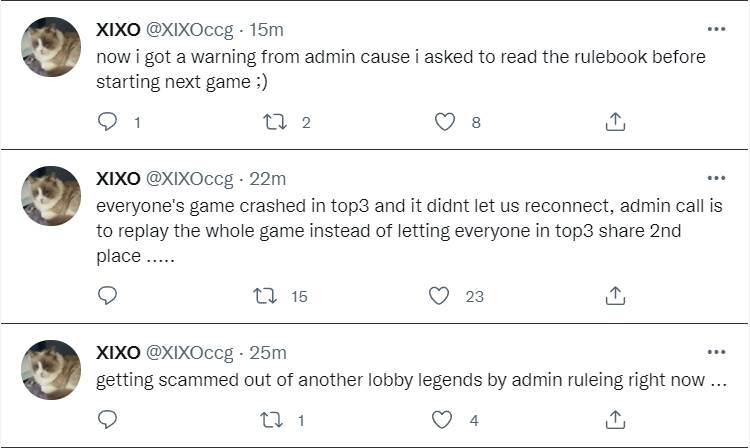Reply to the rulebook warning tweet
This screenshot has height=448, width=750.
pos(107,122)
